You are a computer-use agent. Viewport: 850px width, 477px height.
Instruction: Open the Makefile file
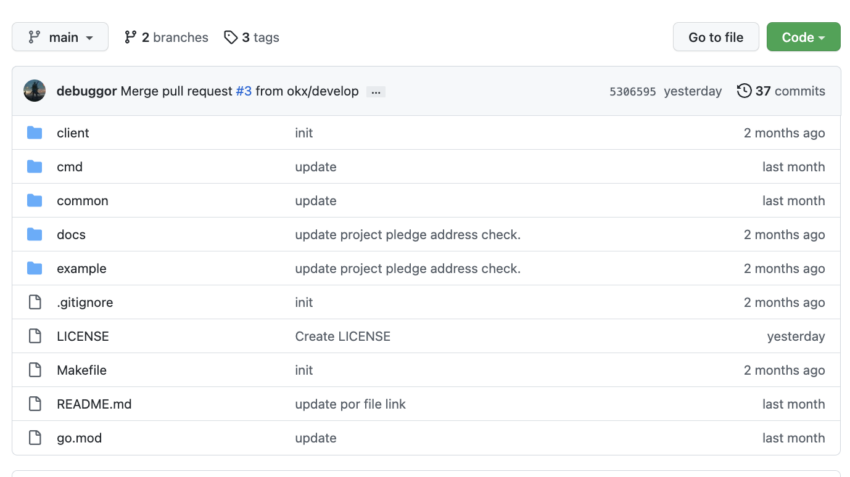[x=82, y=370]
